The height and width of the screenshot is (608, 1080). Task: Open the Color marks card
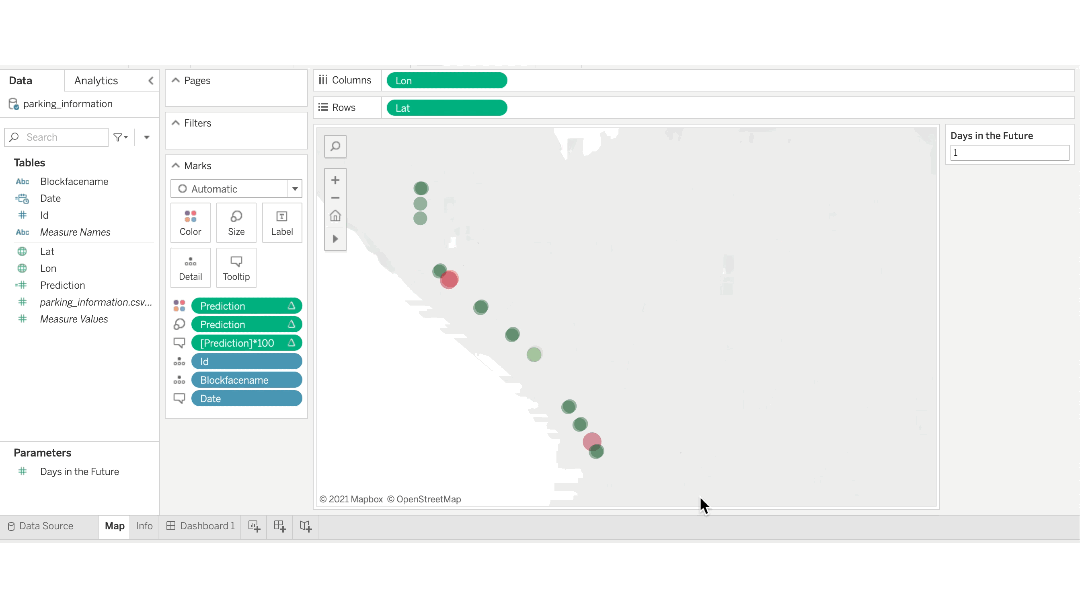(x=190, y=221)
